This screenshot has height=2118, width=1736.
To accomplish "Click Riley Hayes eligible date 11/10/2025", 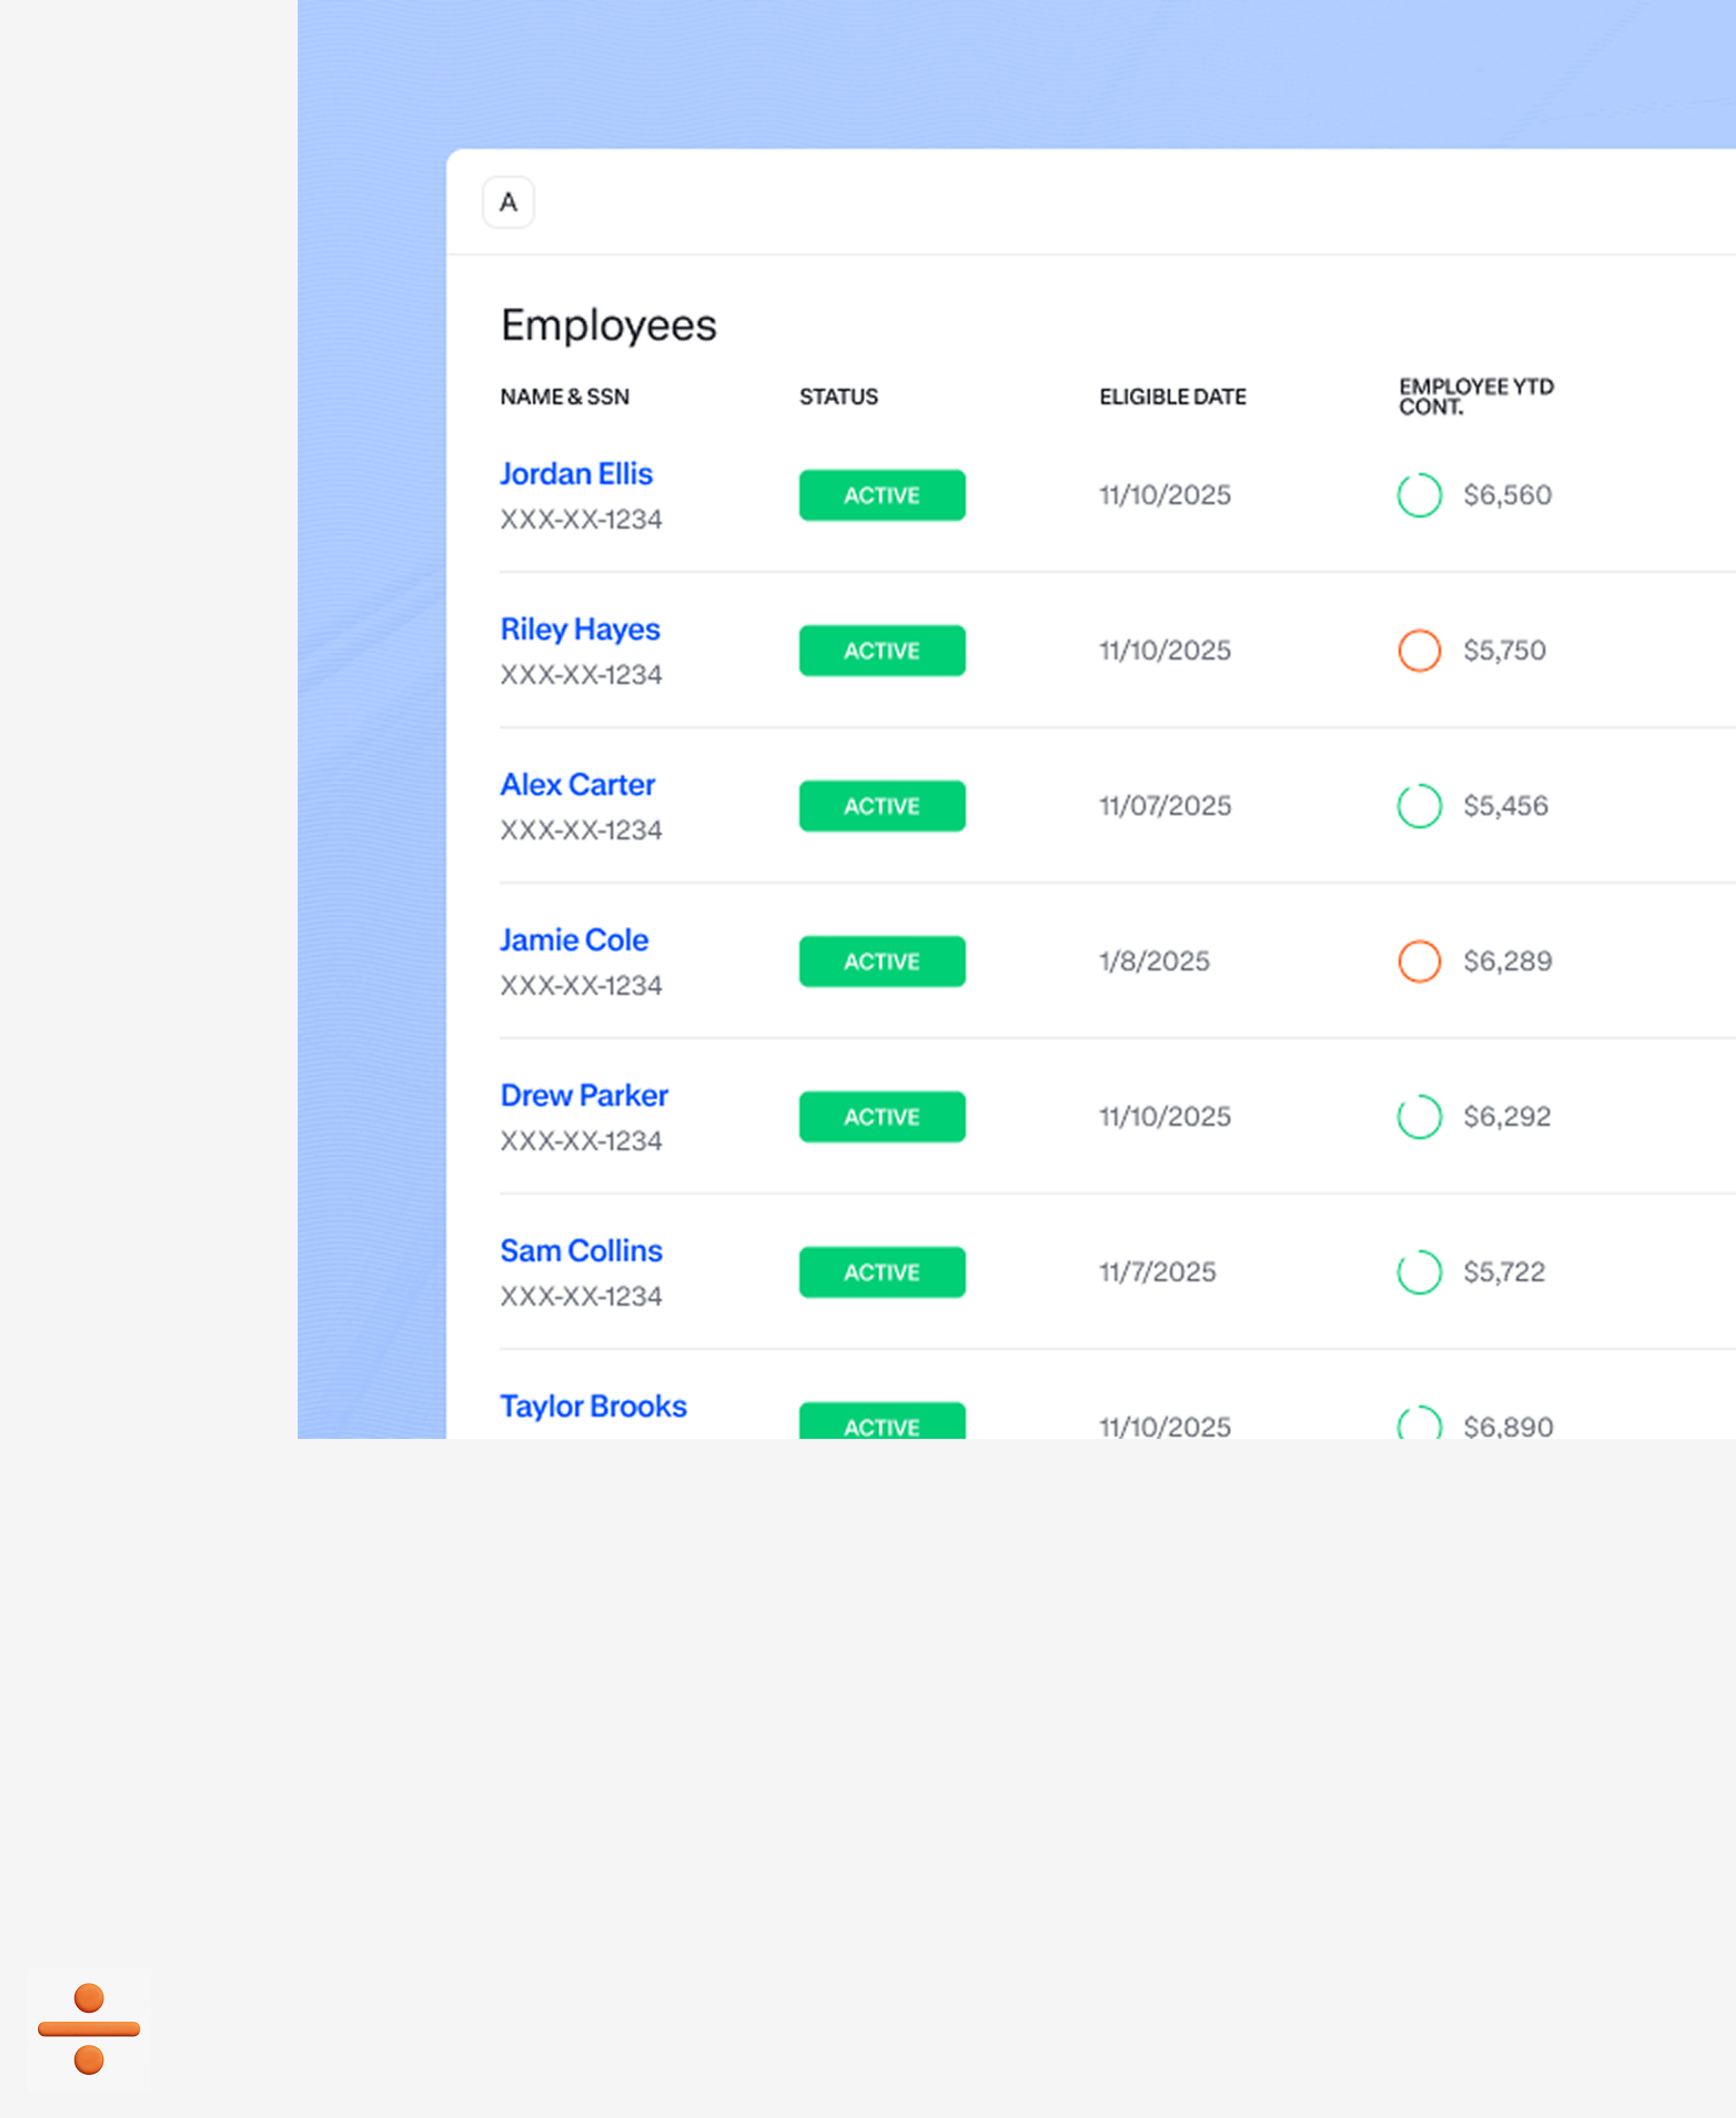I will 1165,650.
